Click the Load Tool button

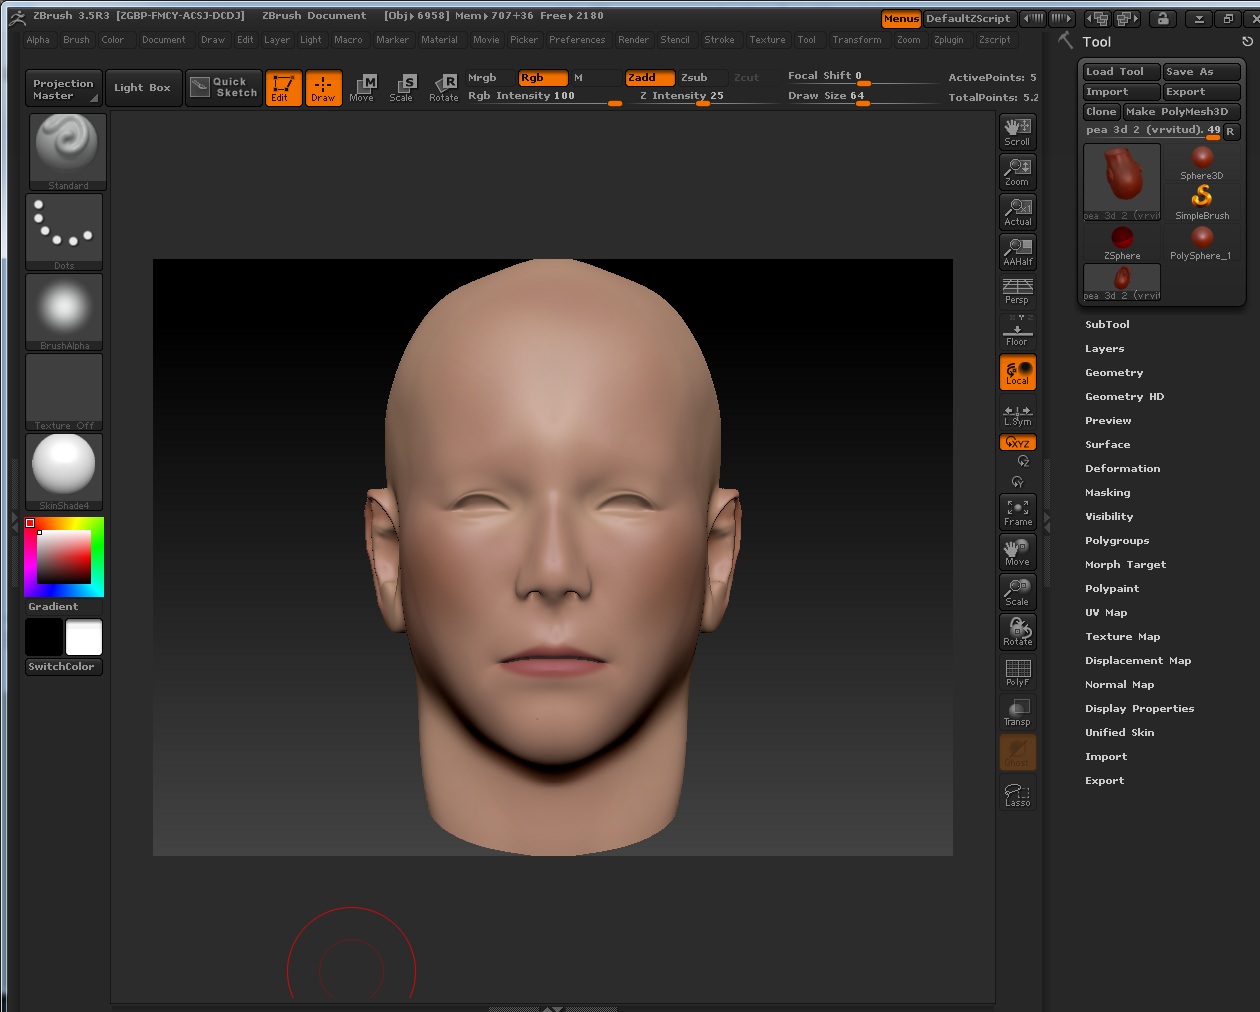1120,71
